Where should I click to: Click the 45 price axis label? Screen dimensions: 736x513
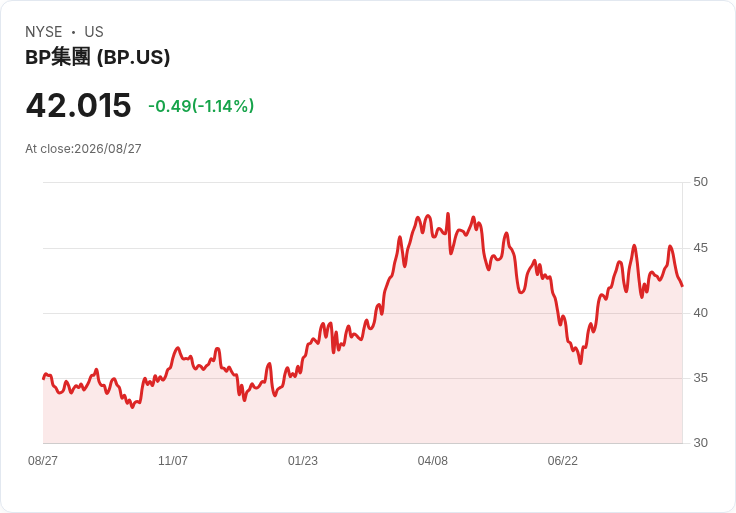(700, 248)
